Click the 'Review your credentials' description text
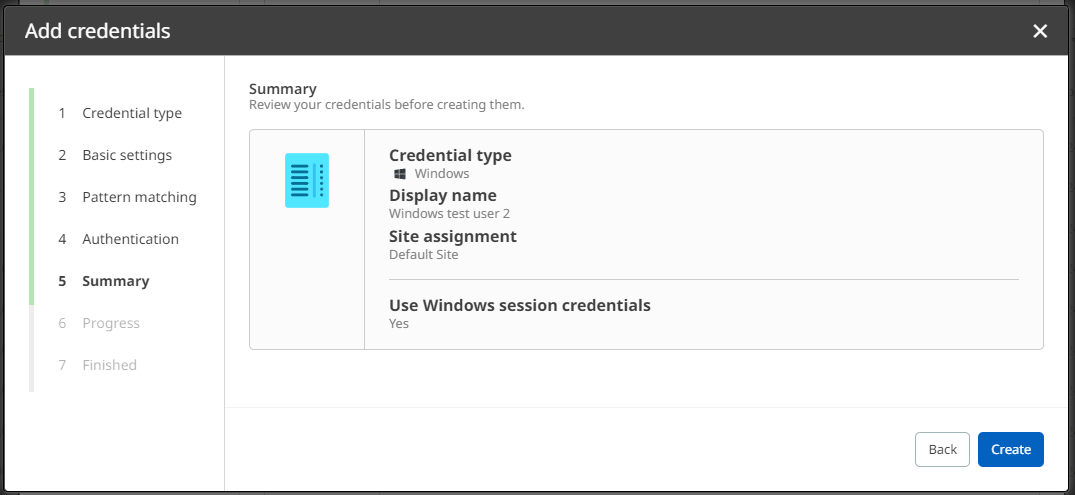Screen dimensions: 1075x495 pos(386,104)
